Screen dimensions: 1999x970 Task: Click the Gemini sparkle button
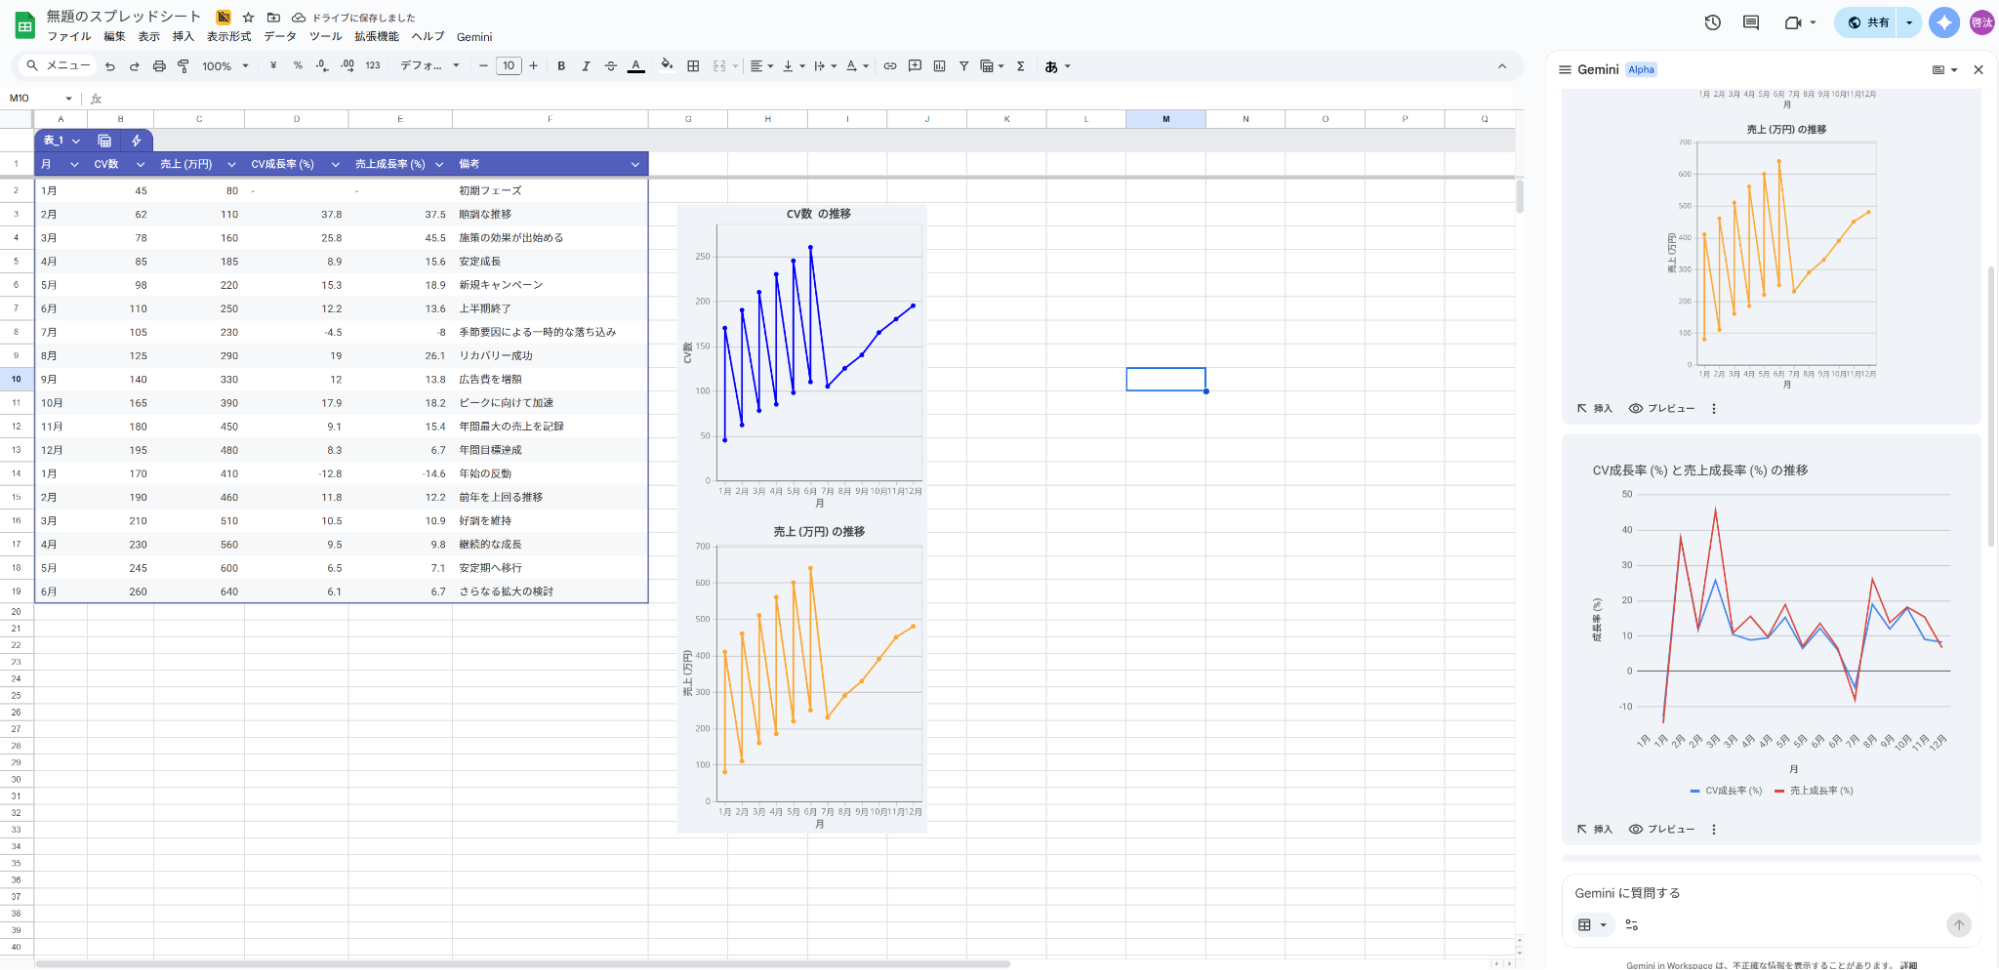pyautogui.click(x=1944, y=22)
